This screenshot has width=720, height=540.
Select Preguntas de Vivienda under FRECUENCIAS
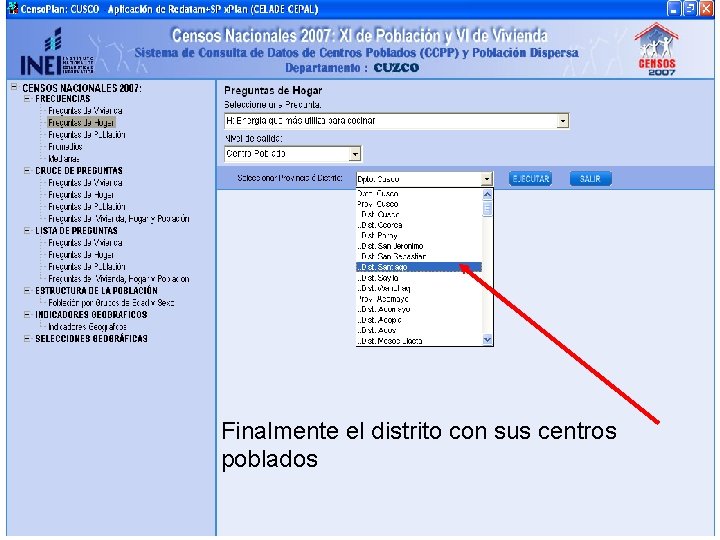85,111
